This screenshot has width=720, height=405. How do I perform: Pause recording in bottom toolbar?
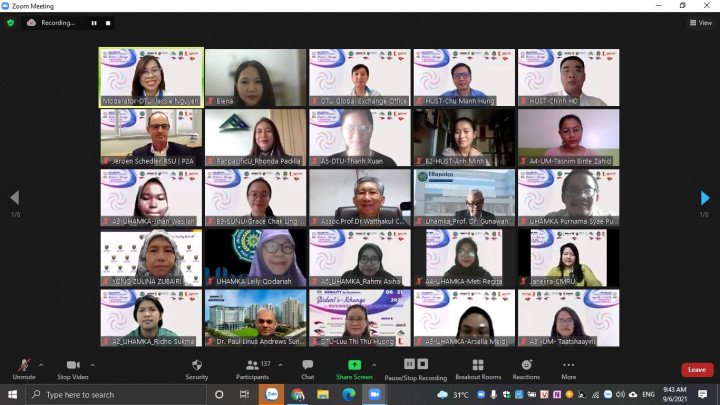coord(409,364)
